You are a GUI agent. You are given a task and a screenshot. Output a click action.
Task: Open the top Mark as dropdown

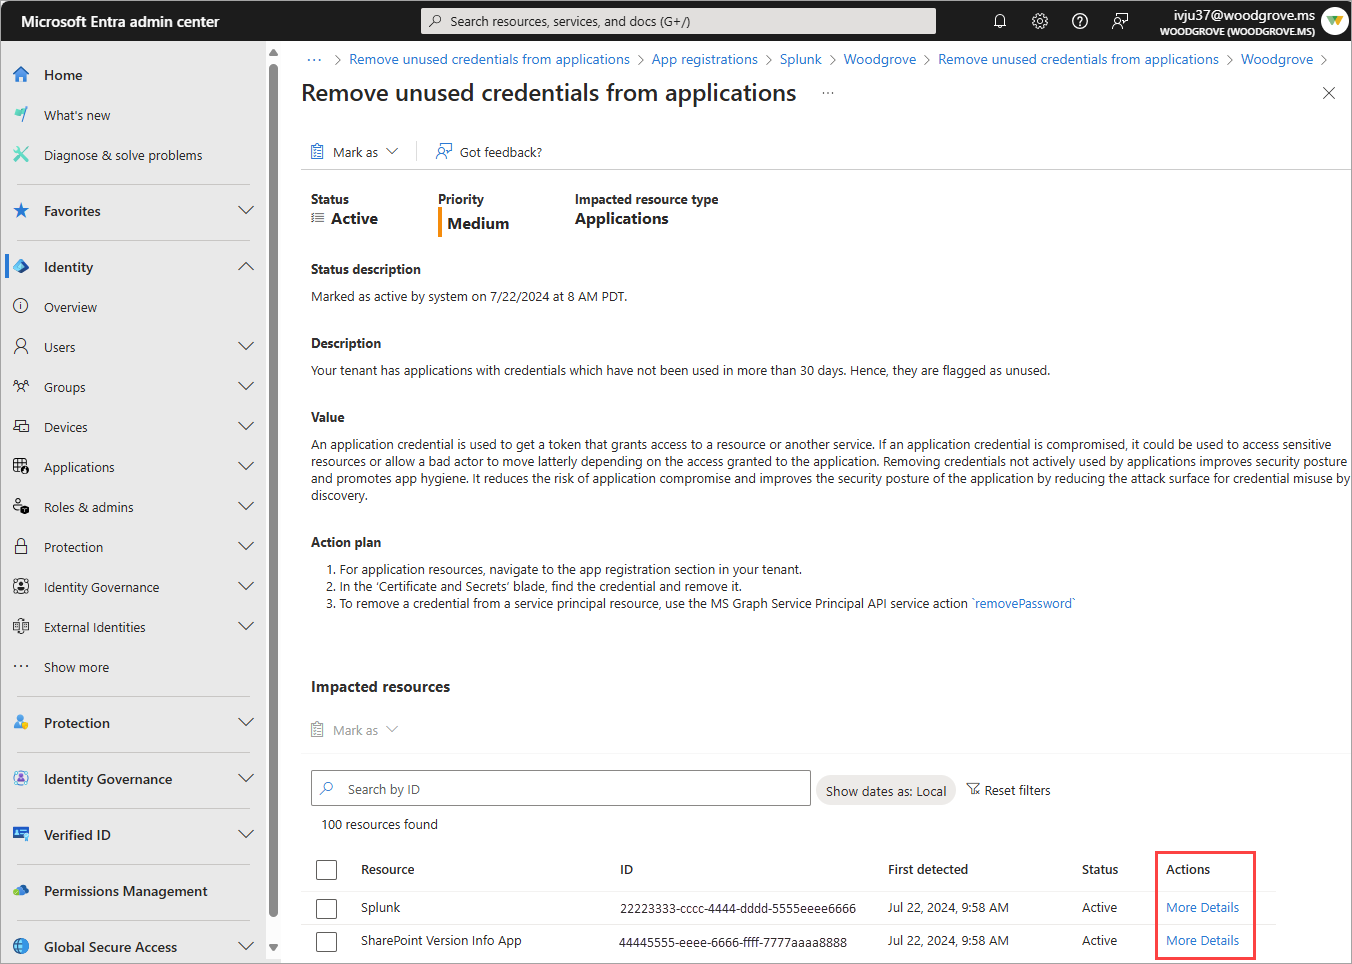pos(355,152)
